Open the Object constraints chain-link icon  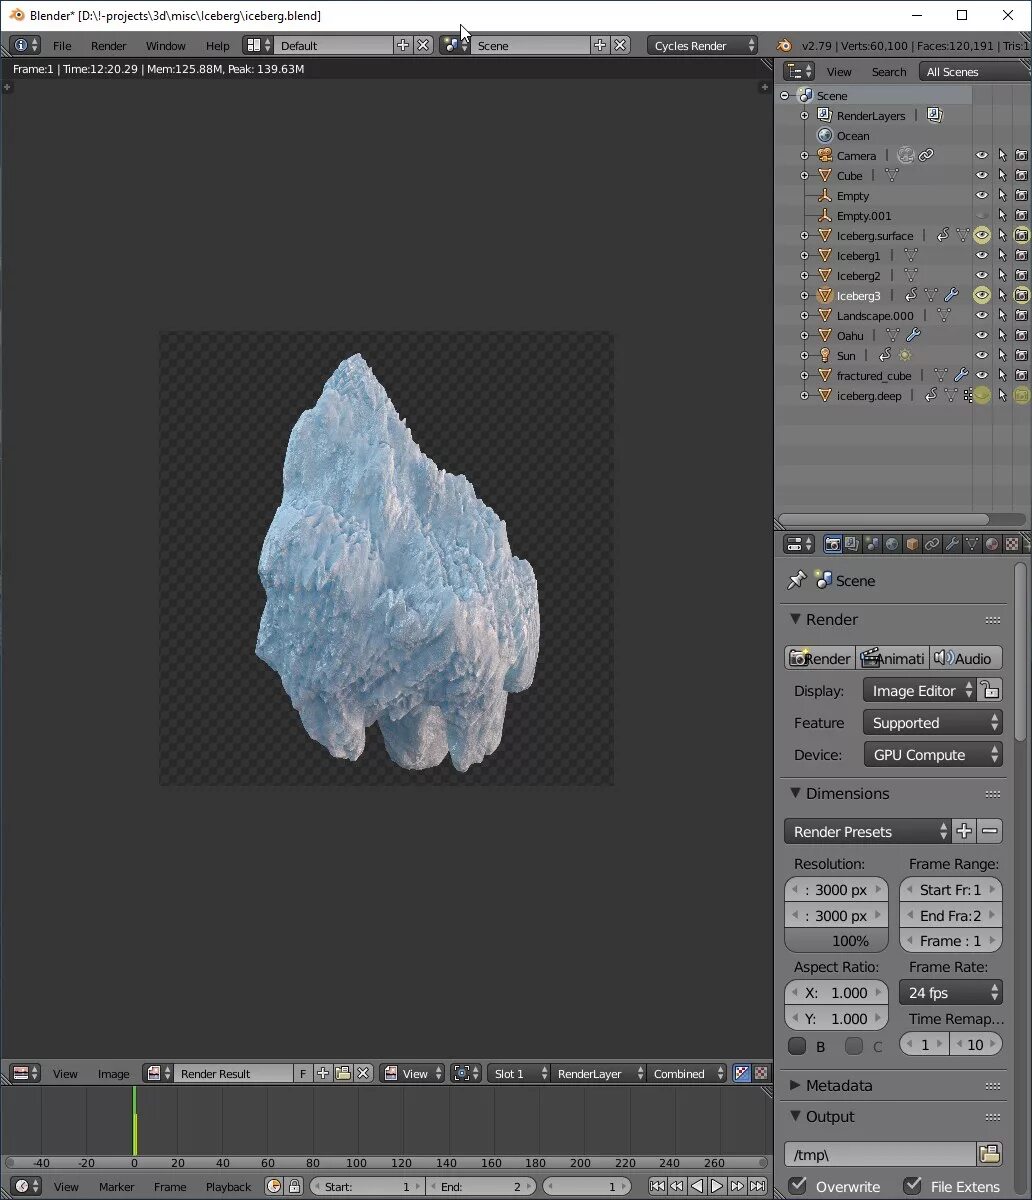tap(932, 543)
